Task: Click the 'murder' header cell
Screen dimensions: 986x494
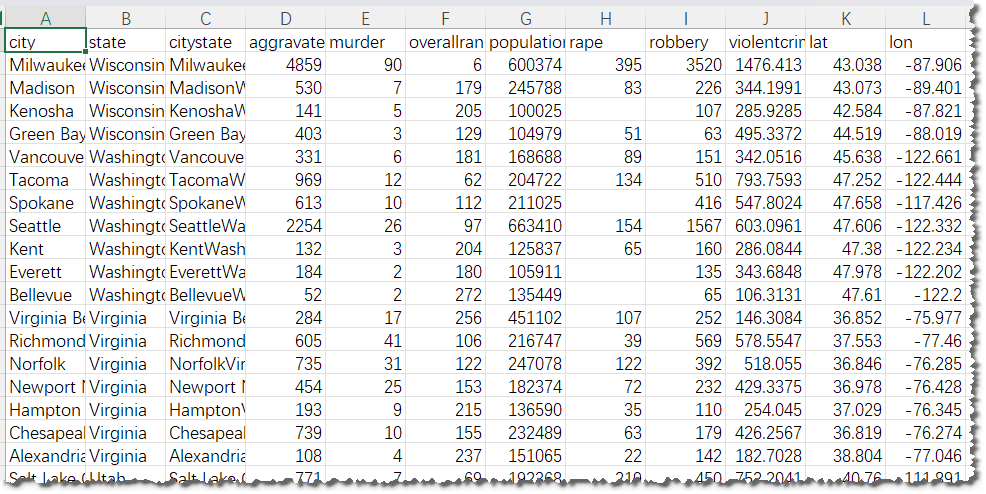Action: point(365,42)
